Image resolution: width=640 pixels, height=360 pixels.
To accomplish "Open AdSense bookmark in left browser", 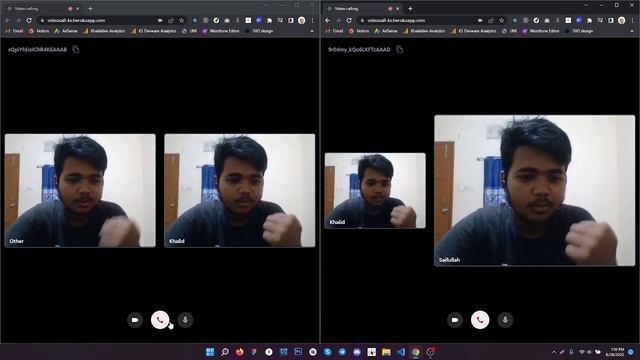I will click(66, 31).
